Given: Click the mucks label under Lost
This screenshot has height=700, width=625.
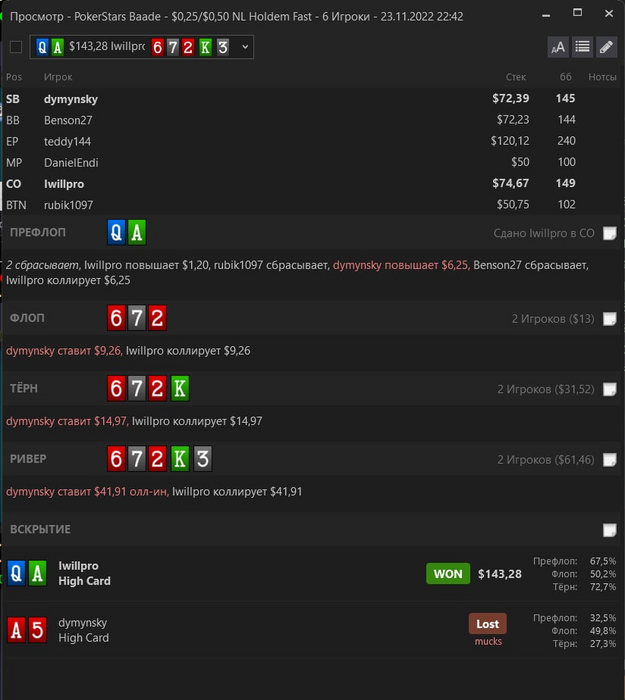Looking at the screenshot, I should [488, 642].
